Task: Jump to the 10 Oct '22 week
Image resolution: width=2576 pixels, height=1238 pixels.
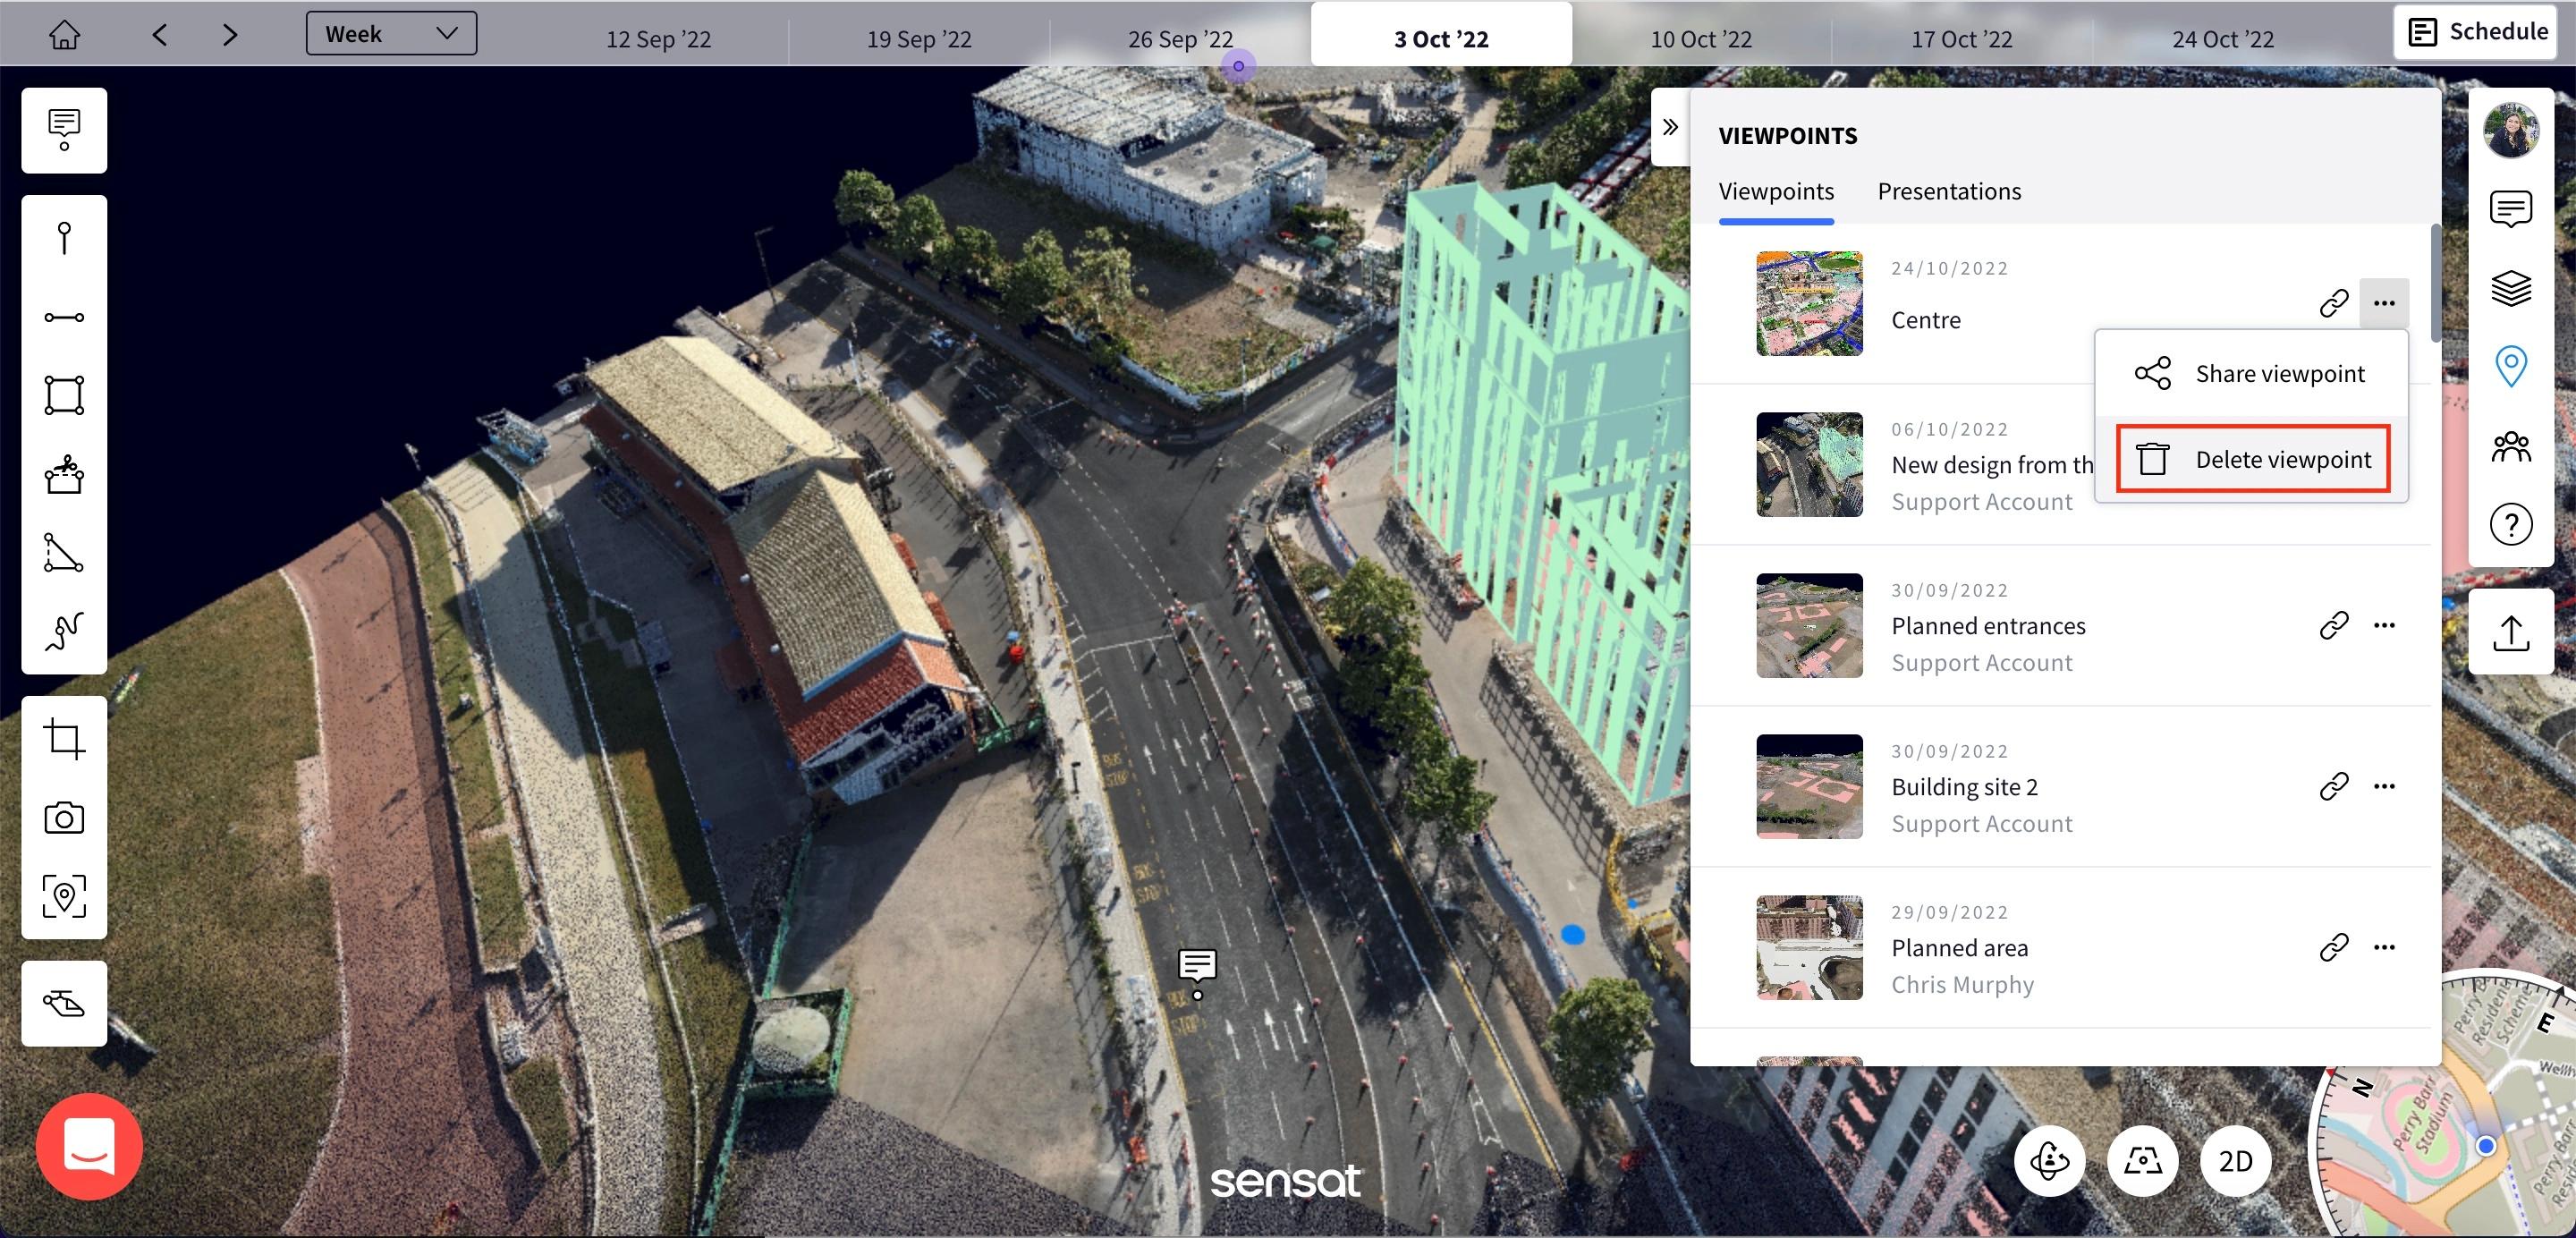Action: point(1700,39)
